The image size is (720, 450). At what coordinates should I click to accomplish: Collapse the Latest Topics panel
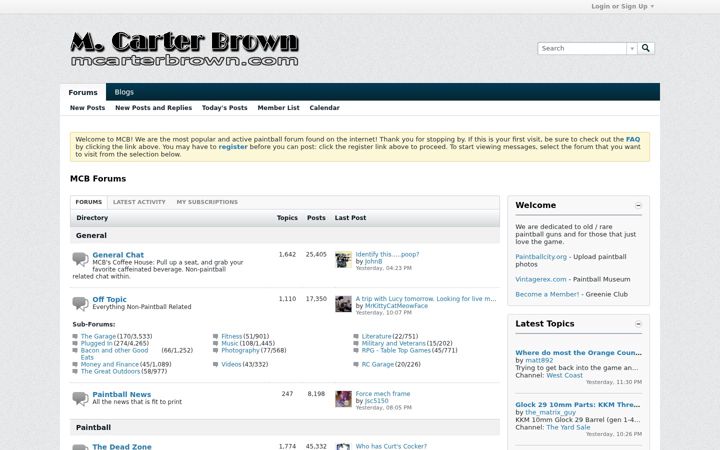click(638, 324)
